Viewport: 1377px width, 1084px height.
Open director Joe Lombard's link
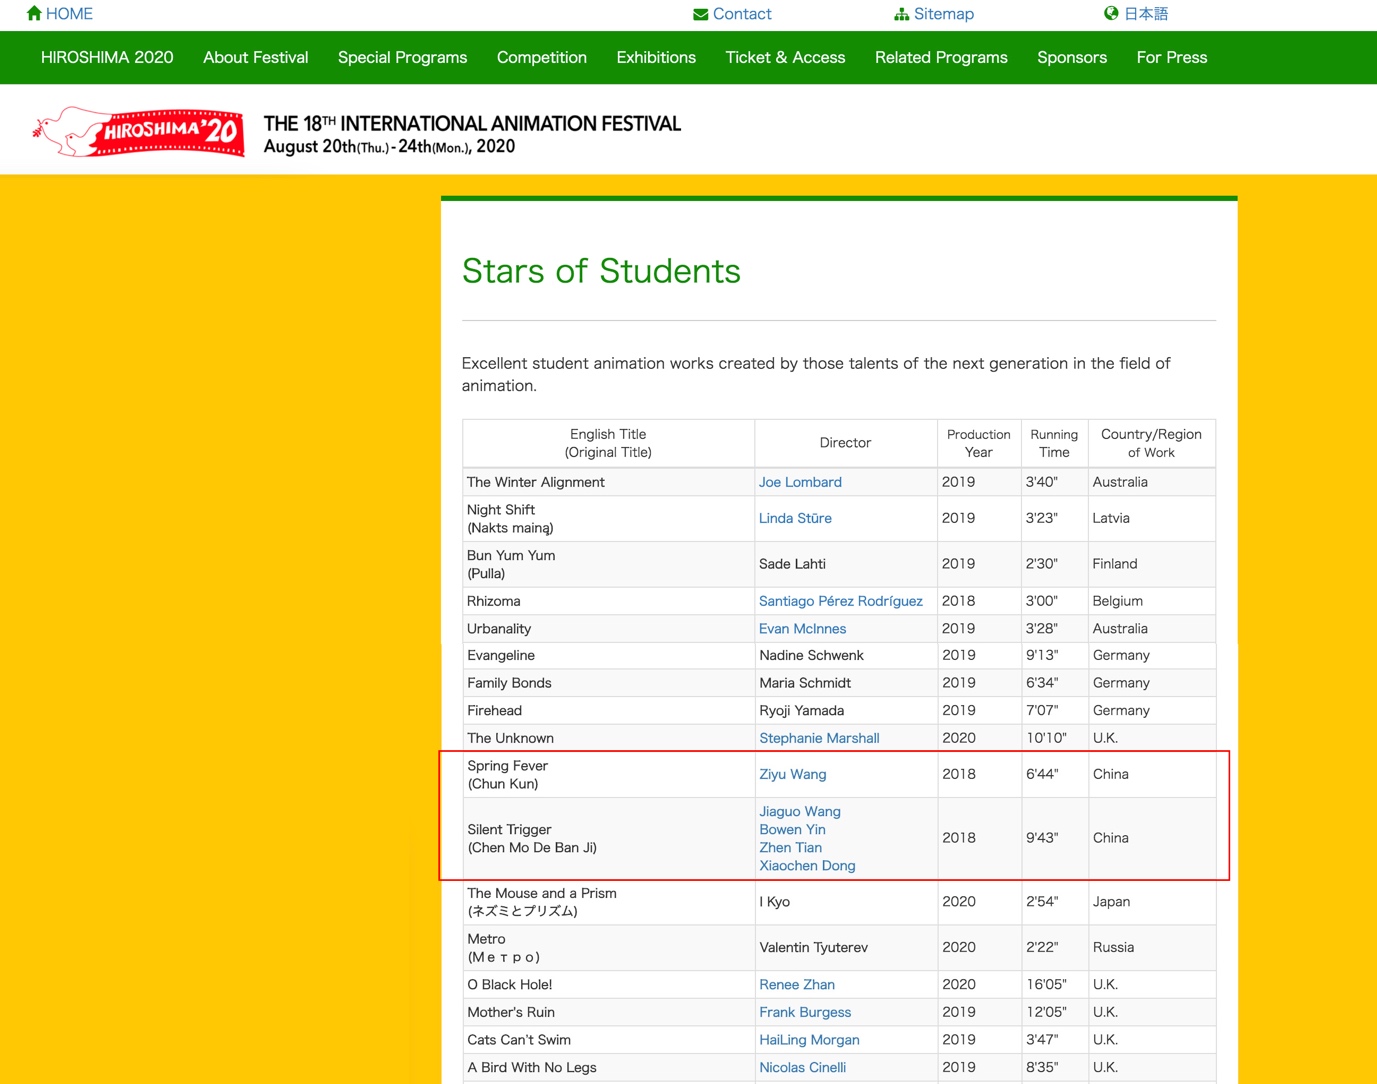[800, 482]
